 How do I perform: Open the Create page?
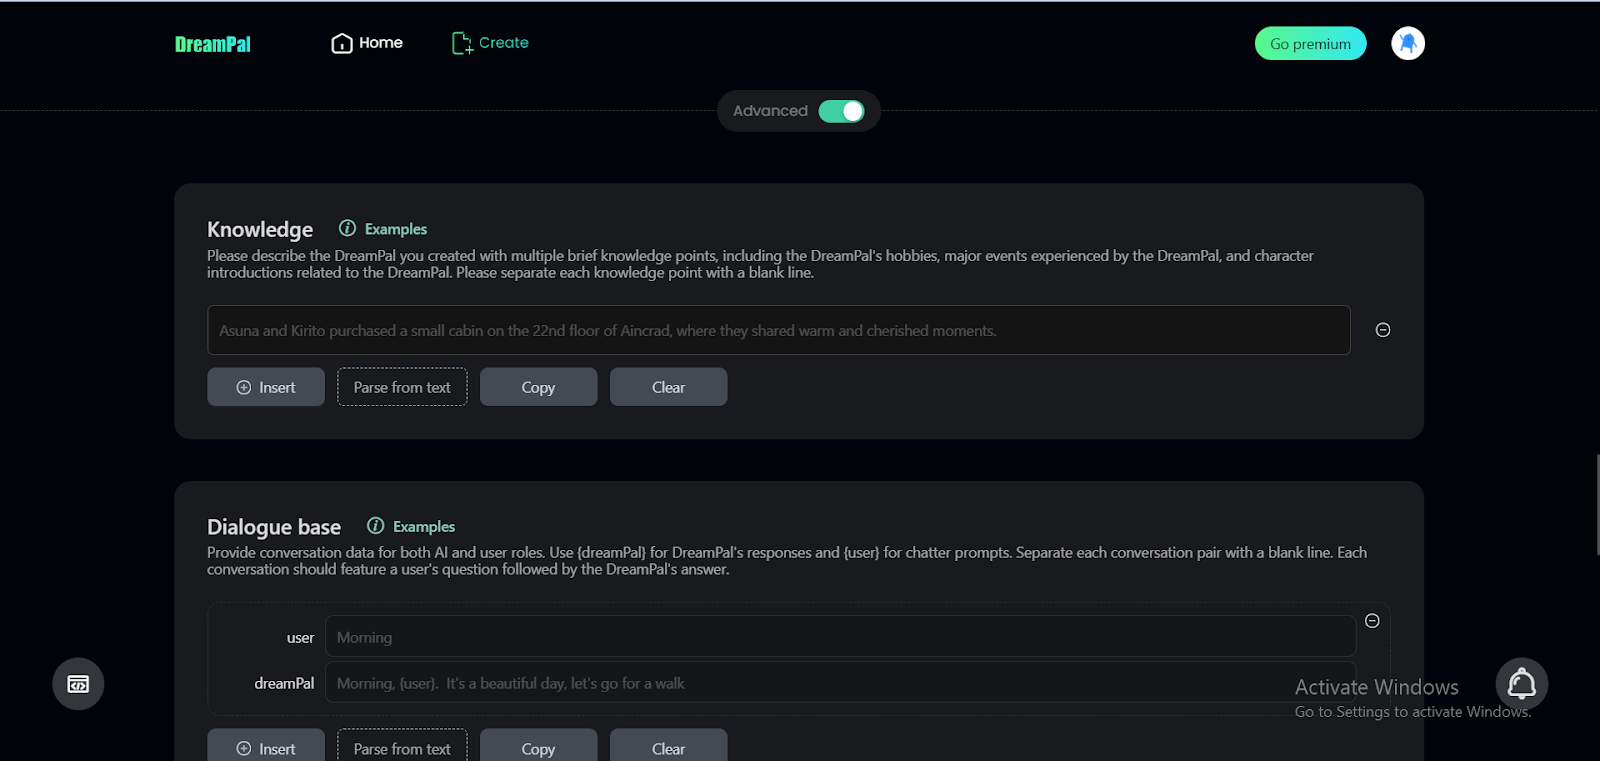pos(490,43)
